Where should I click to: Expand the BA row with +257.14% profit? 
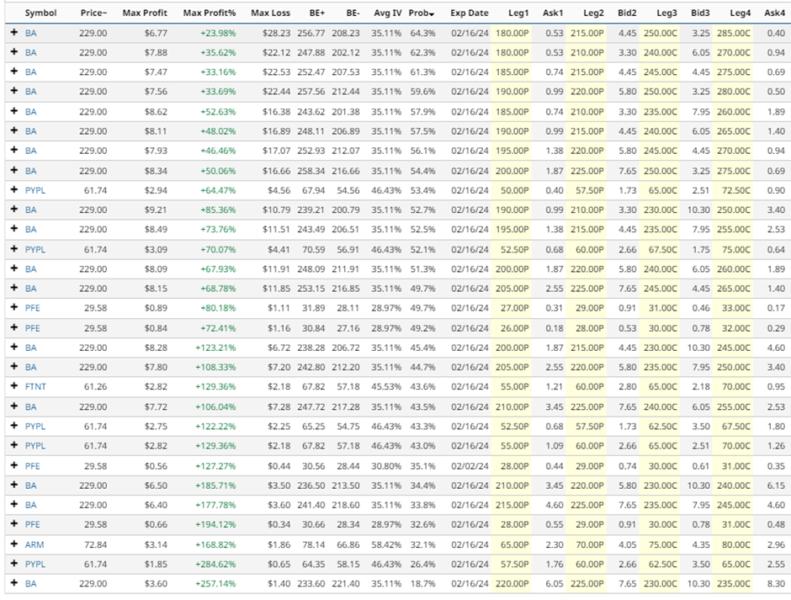pos(14,583)
